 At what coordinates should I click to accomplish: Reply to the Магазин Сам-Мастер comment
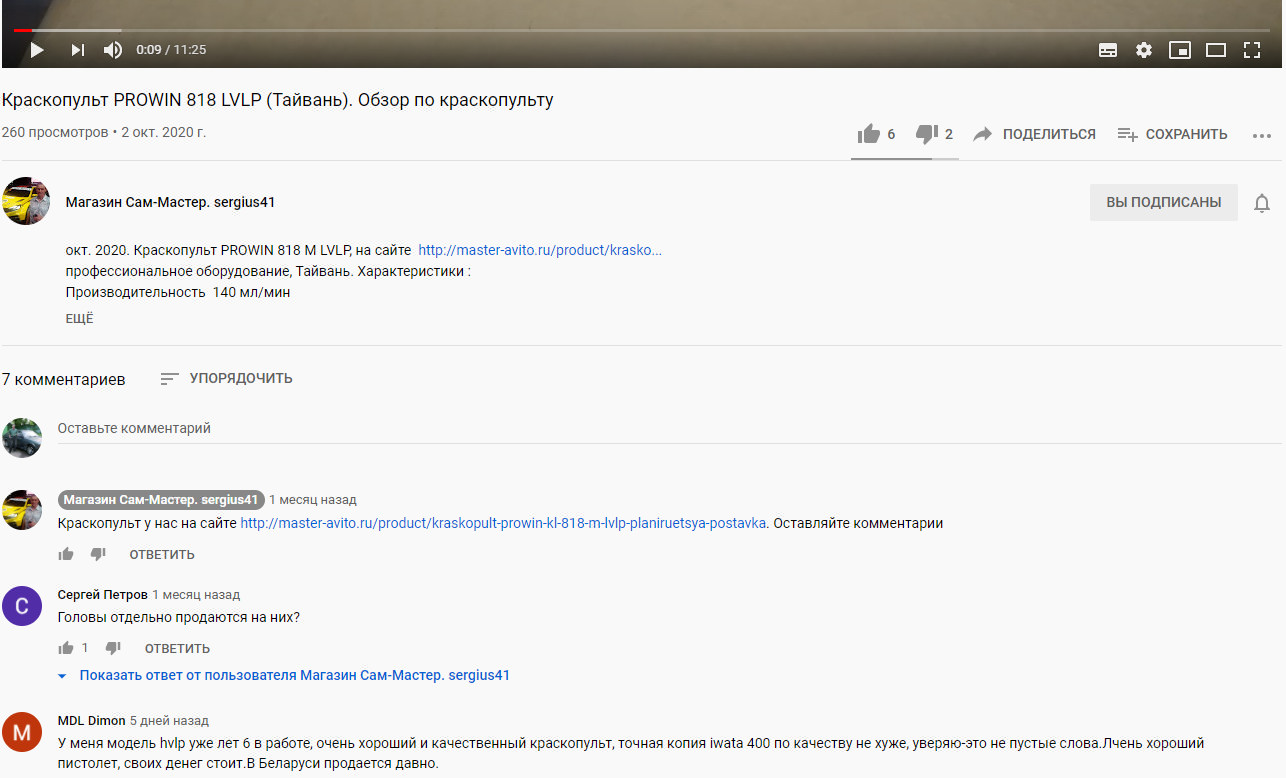(162, 555)
